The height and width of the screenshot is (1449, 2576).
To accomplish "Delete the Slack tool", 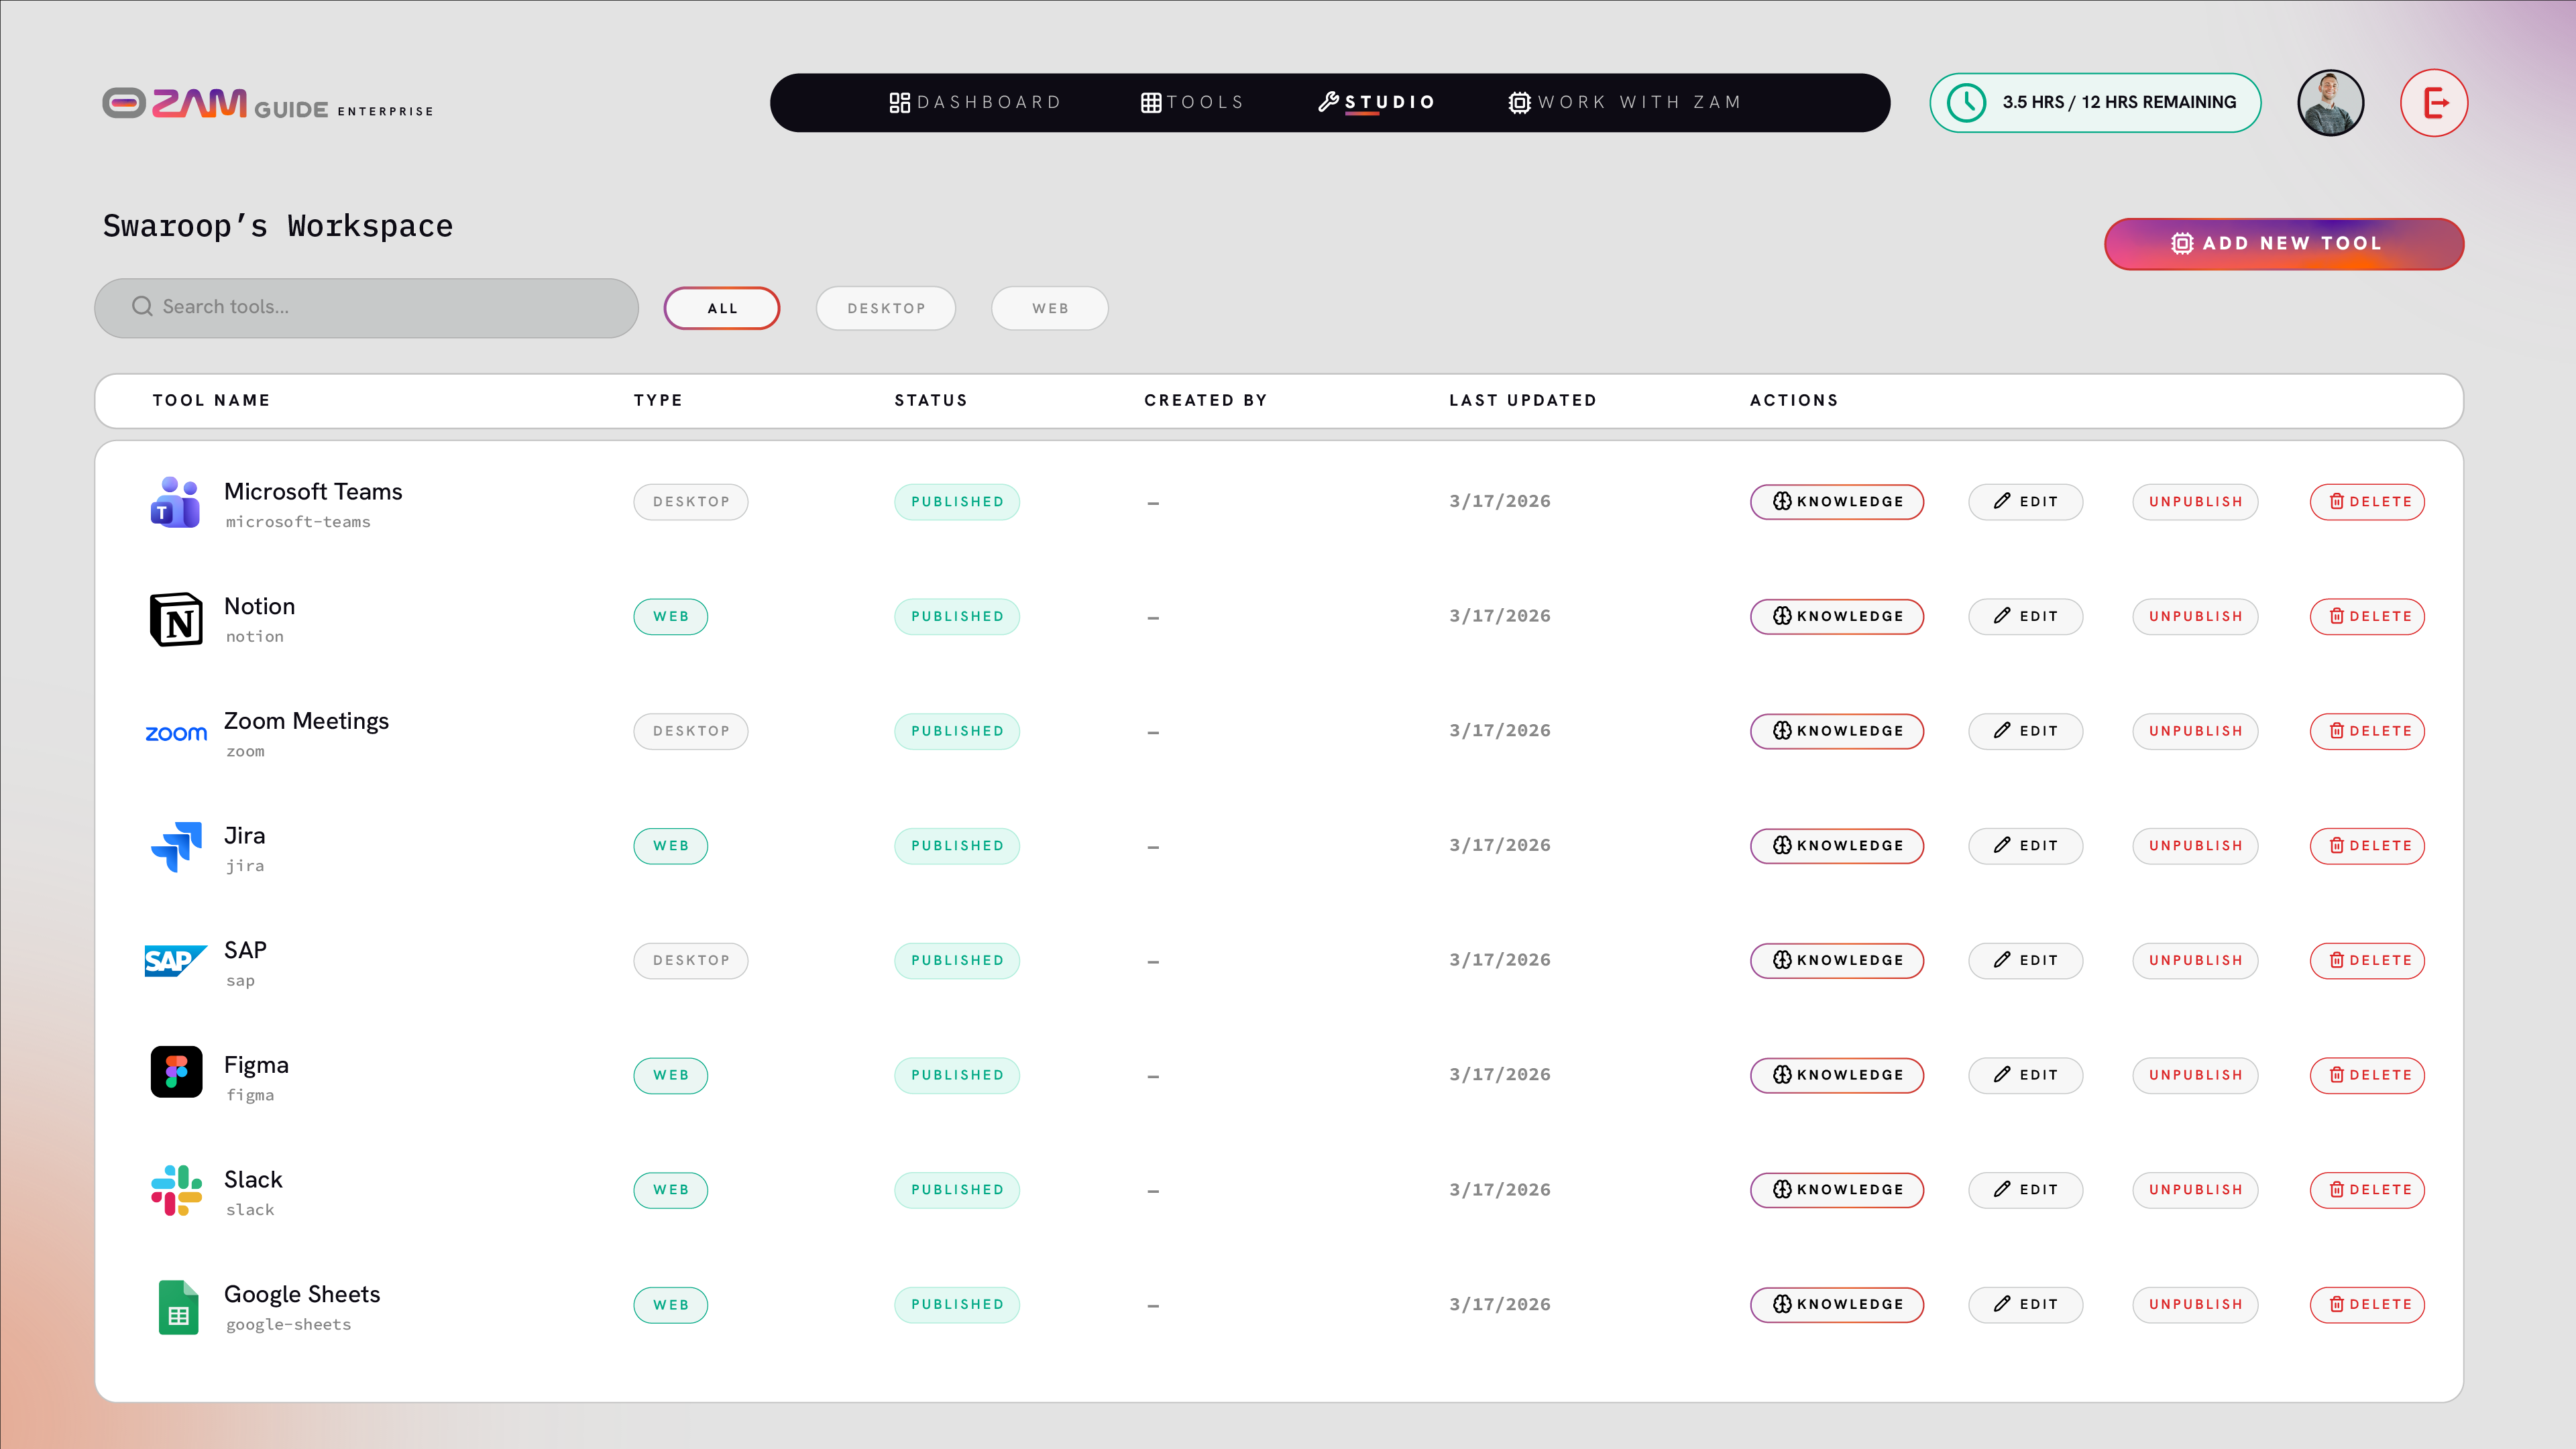I will (2367, 1190).
